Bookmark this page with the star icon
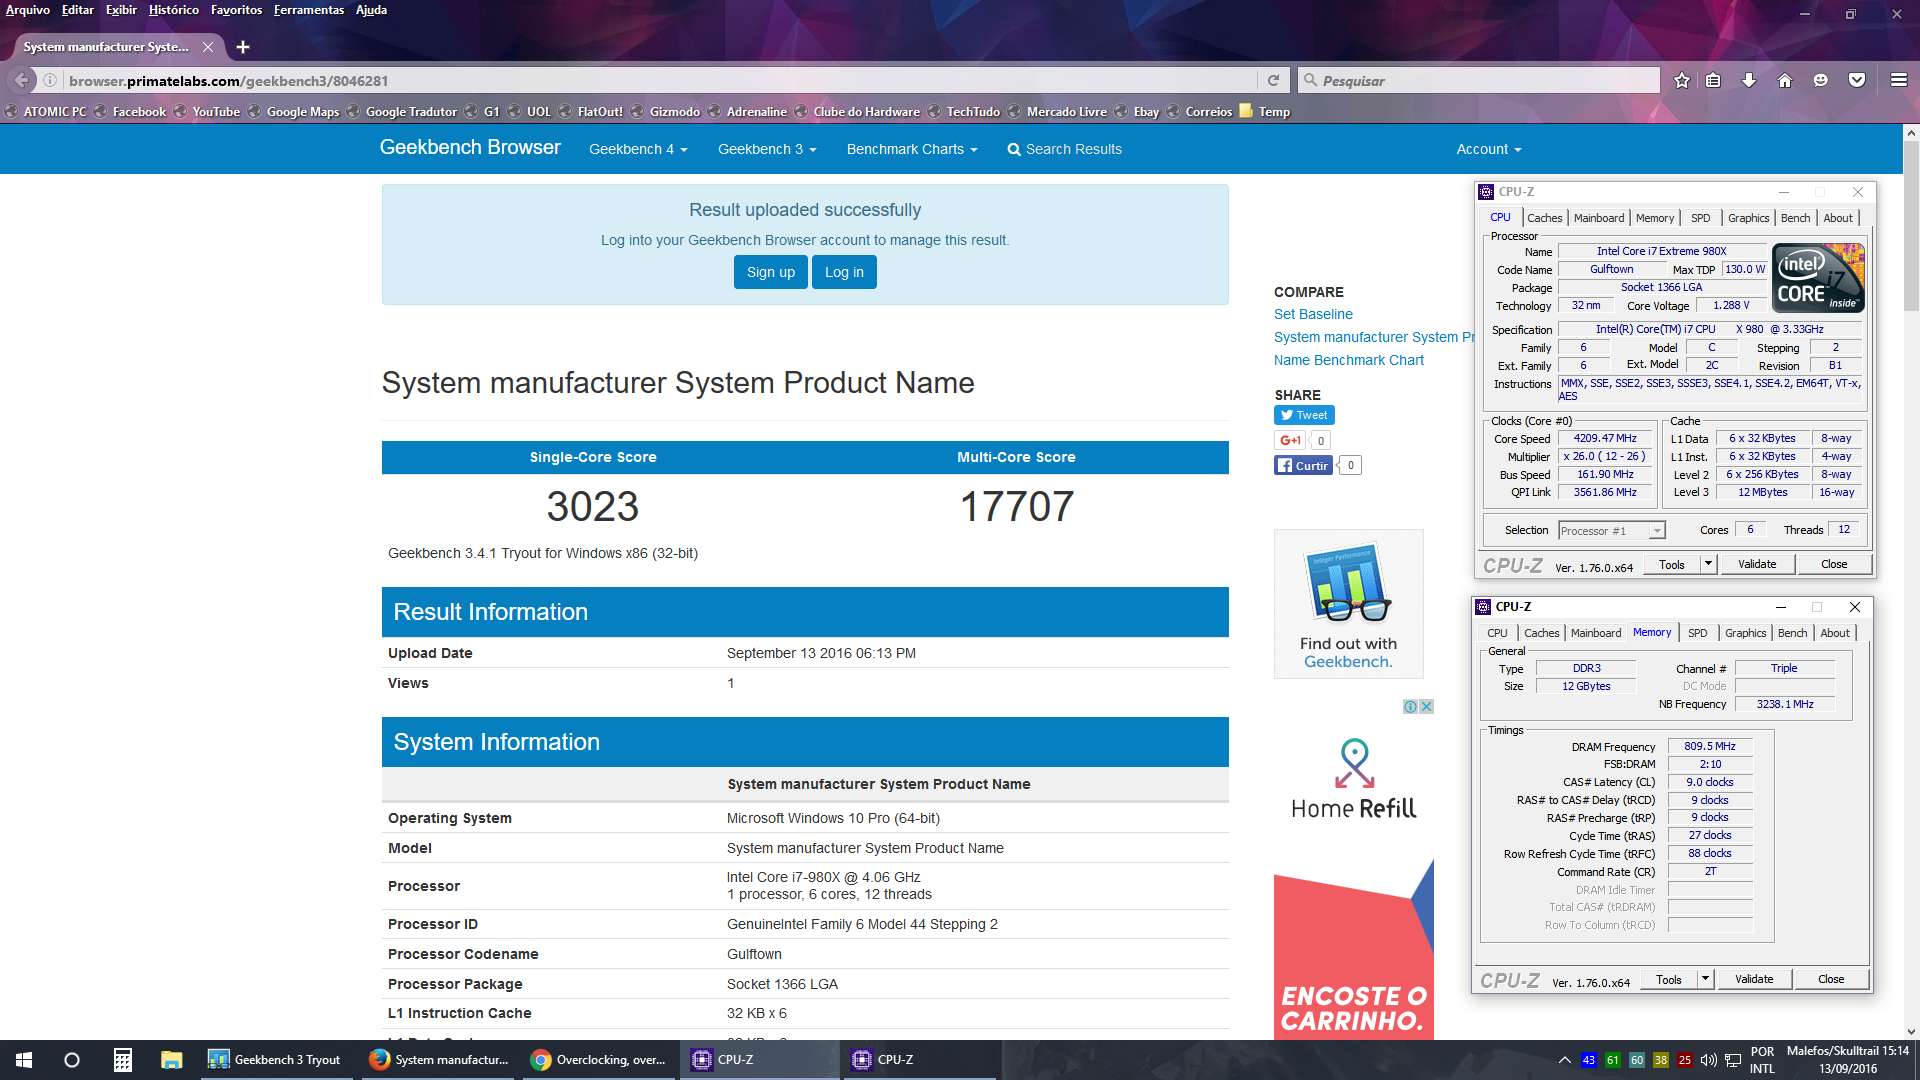The width and height of the screenshot is (1920, 1080). click(1682, 81)
